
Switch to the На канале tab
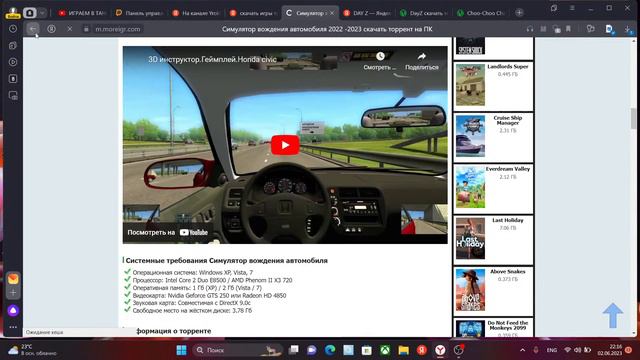pos(196,13)
